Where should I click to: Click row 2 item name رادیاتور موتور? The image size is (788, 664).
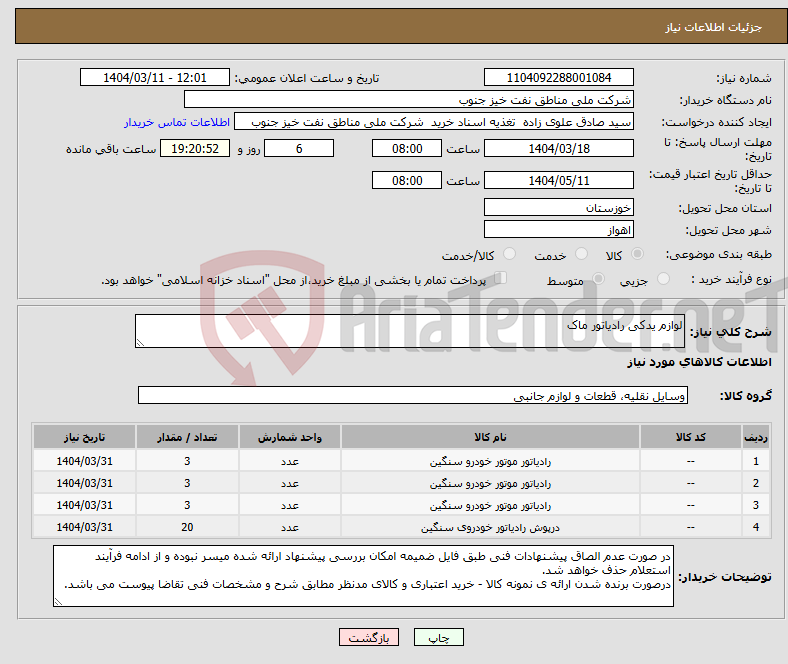(490, 483)
